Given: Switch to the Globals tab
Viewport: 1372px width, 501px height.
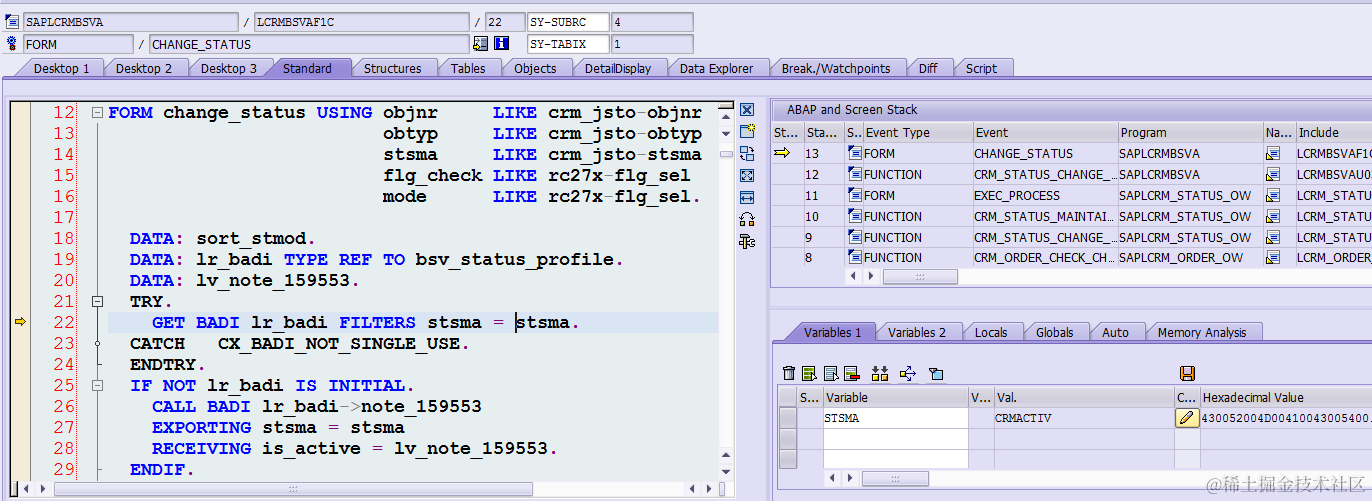Looking at the screenshot, I should (x=1054, y=332).
